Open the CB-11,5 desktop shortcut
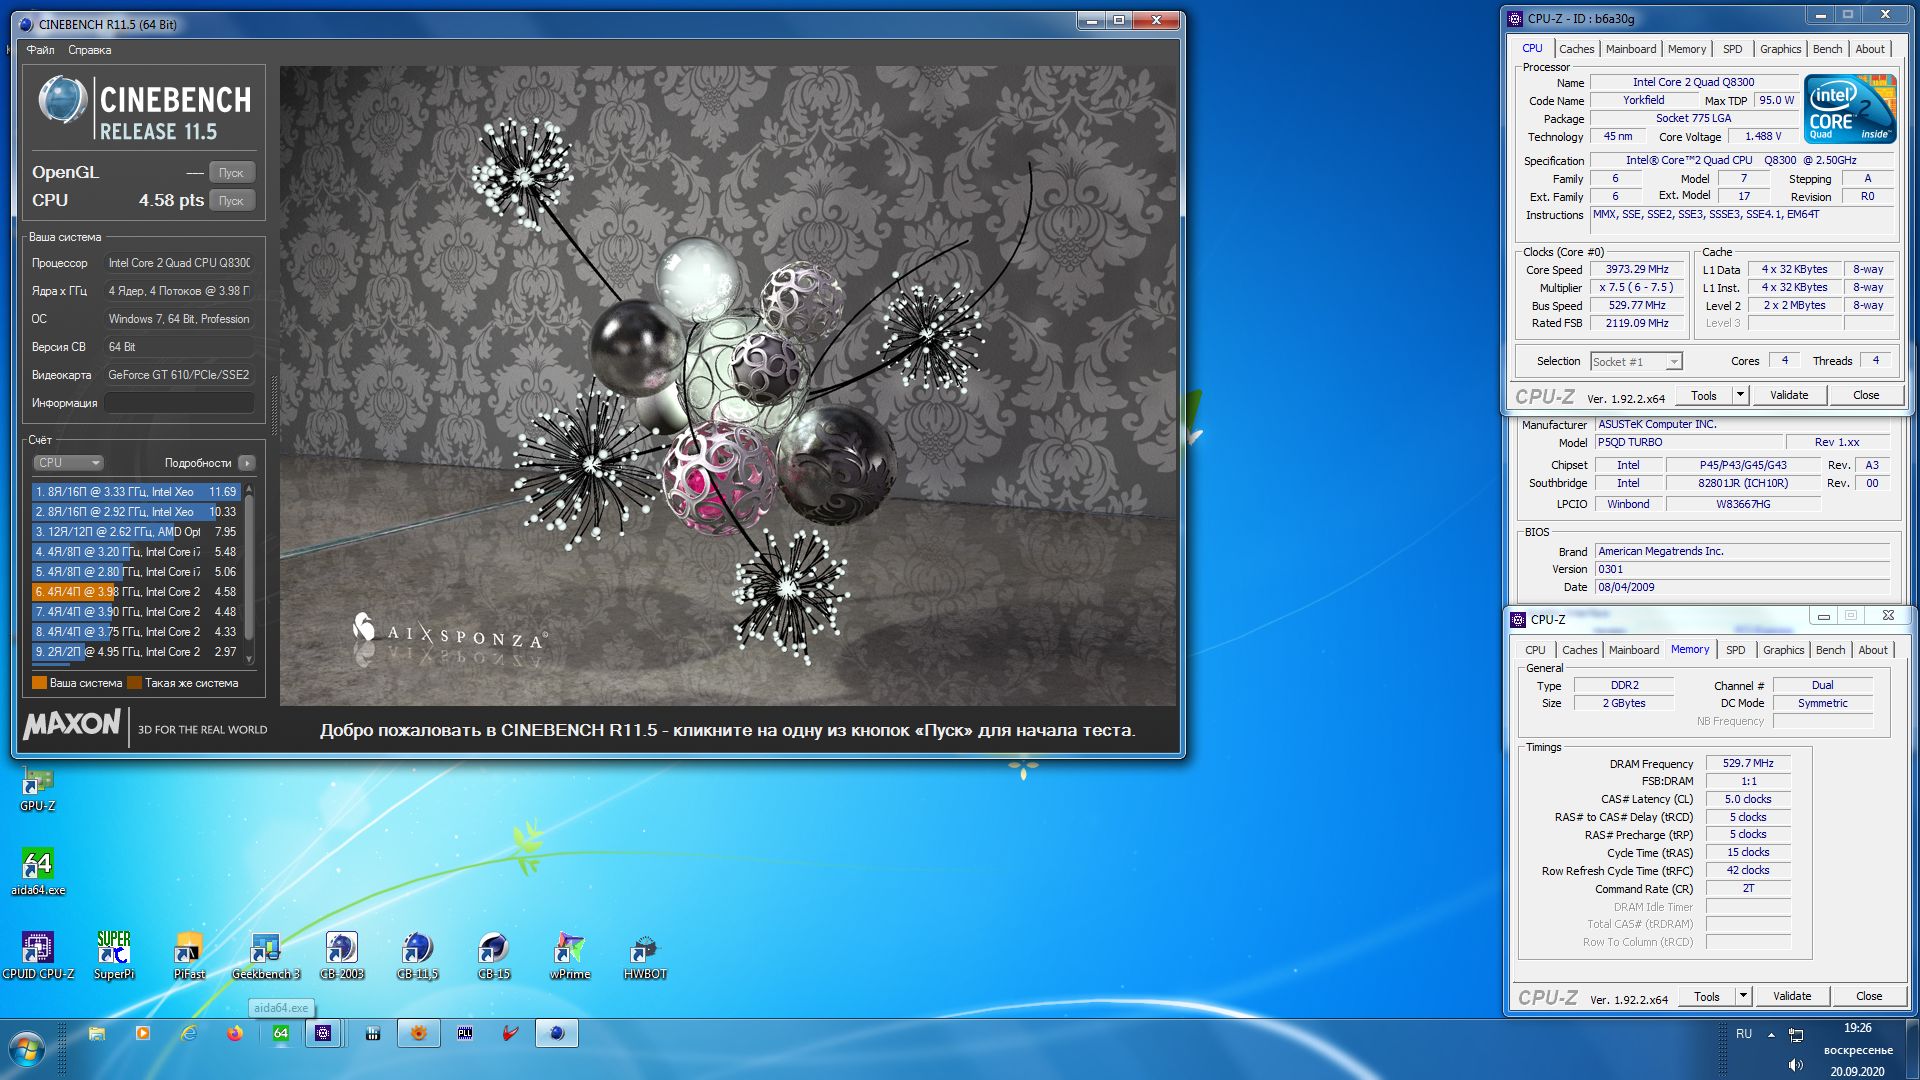The width and height of the screenshot is (1920, 1080). click(418, 955)
